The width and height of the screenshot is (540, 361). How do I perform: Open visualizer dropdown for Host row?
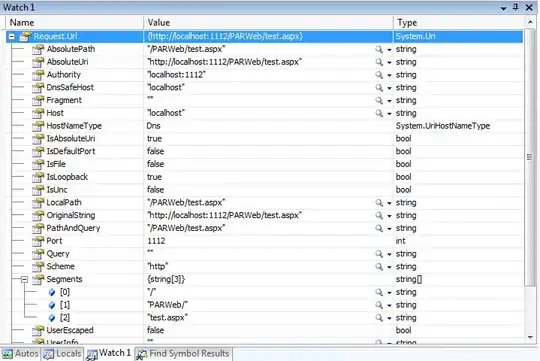click(389, 114)
